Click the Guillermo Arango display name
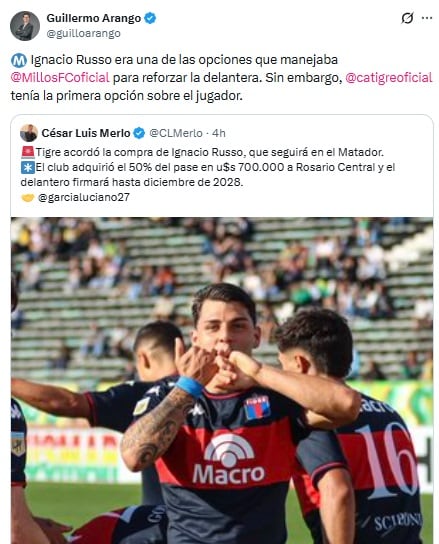The height and width of the screenshot is (544, 439). click(x=94, y=18)
